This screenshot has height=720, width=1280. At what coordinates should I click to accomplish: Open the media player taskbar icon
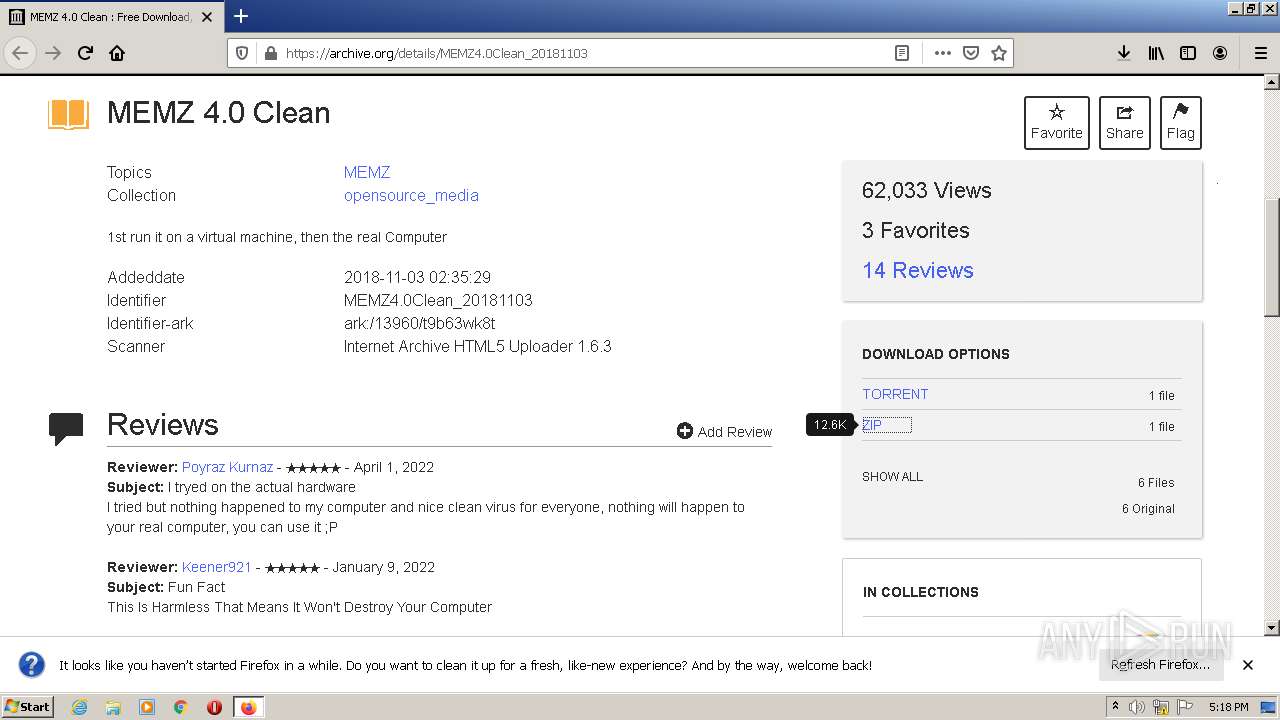pos(147,707)
